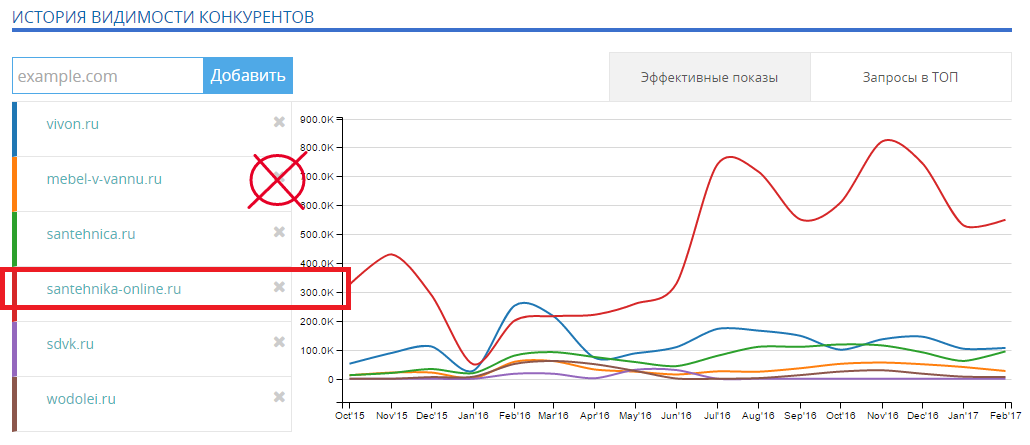Click brown color bar beside wodolei.ru
Viewport: 1030px width, 445px height.
pyautogui.click(x=14, y=404)
